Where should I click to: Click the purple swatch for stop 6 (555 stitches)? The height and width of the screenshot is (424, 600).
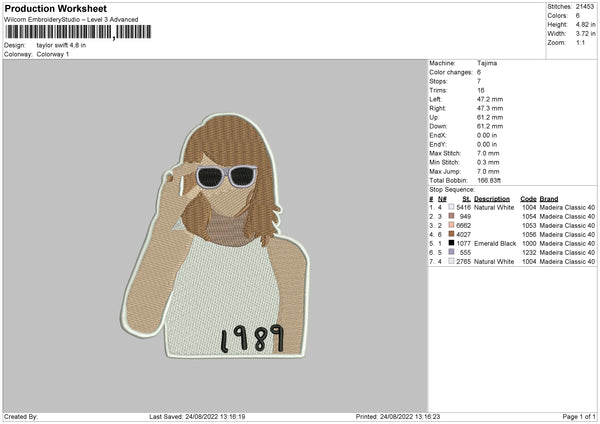tap(452, 252)
